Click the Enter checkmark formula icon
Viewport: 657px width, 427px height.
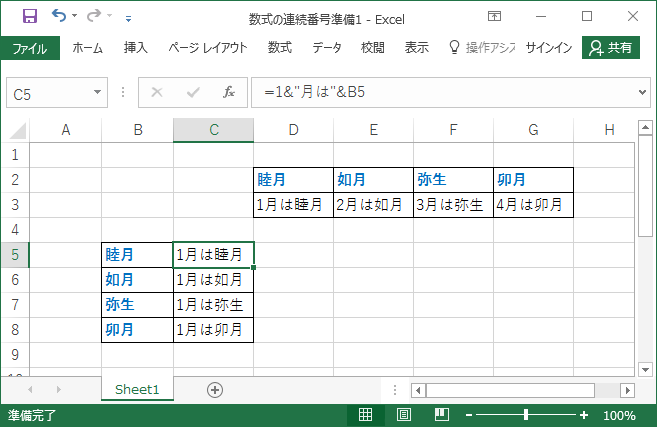(193, 92)
